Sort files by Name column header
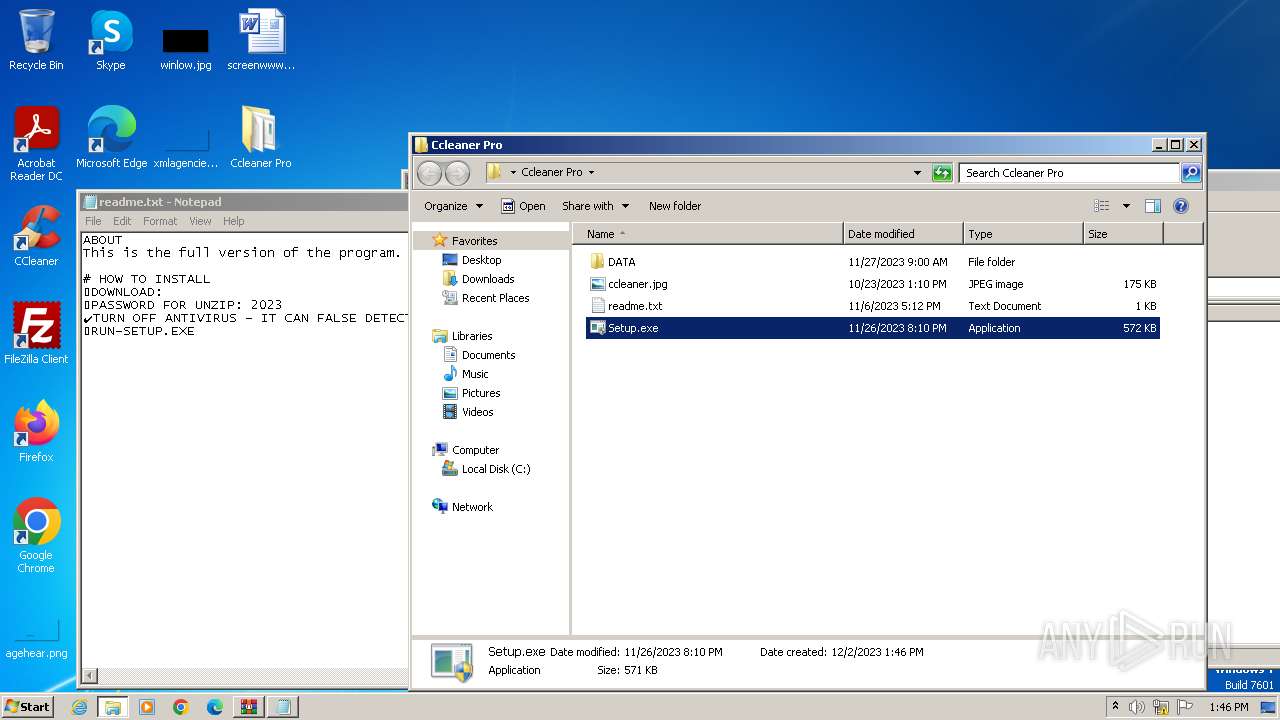1280x720 pixels. 709,234
